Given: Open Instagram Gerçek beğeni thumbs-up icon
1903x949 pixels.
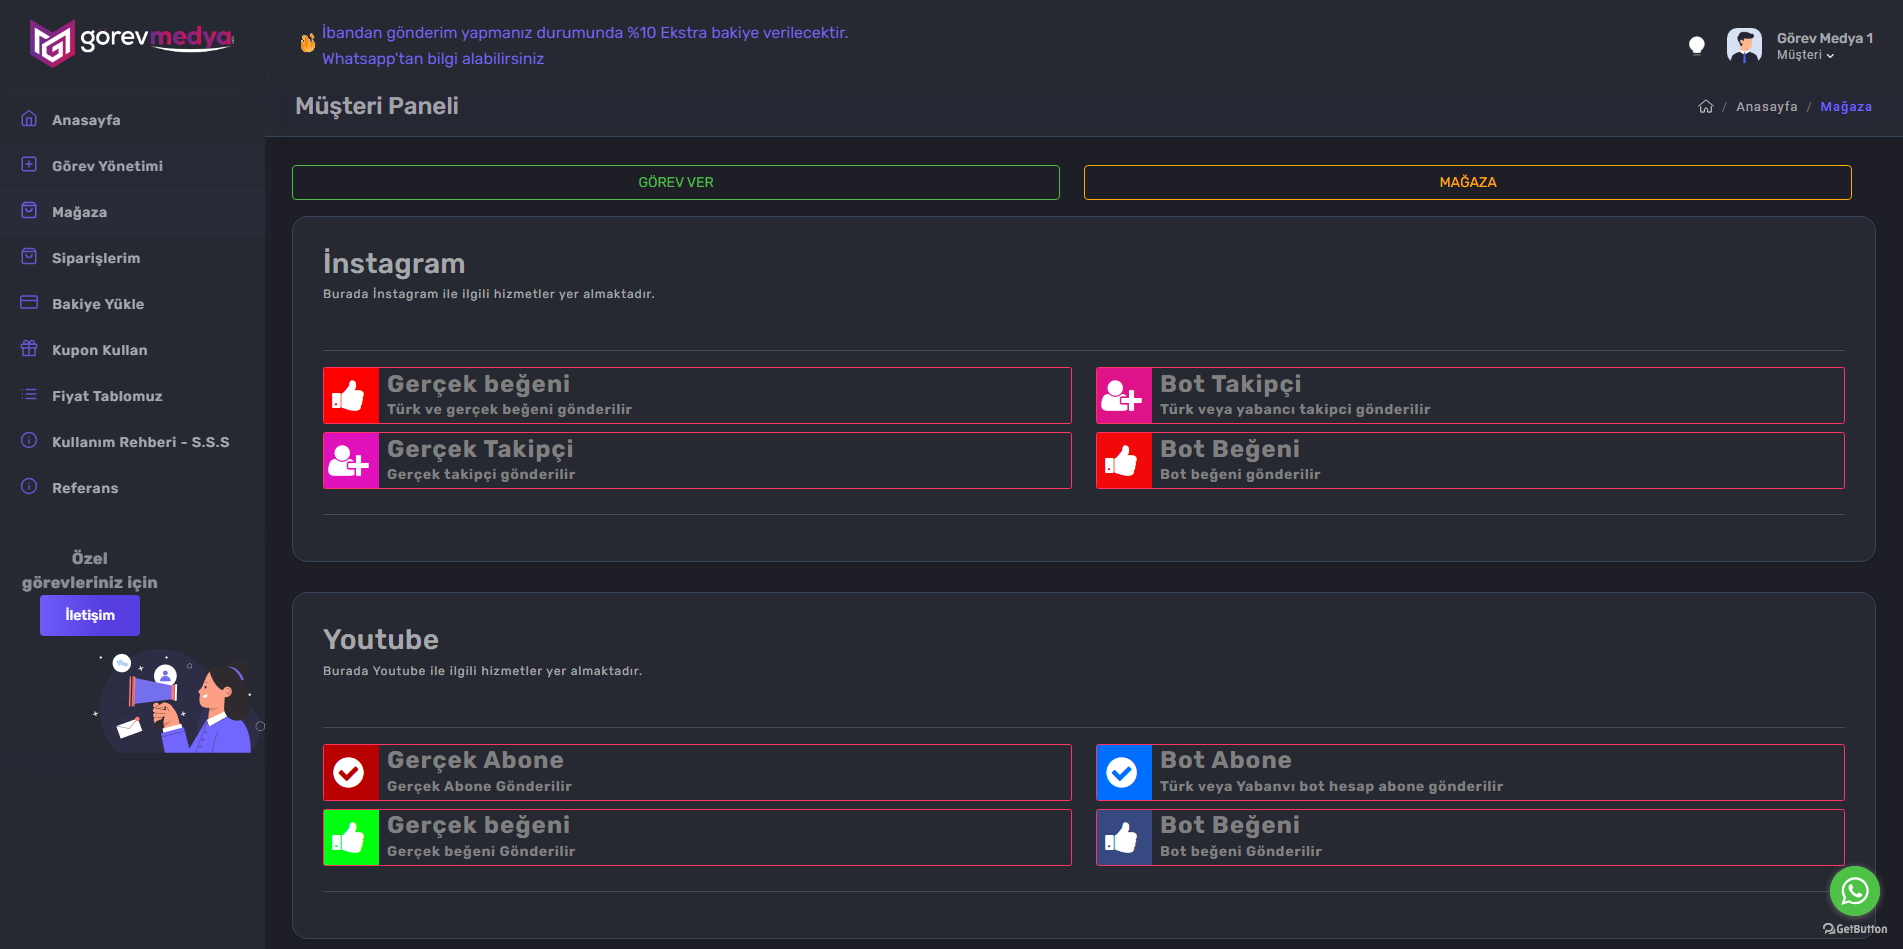Looking at the screenshot, I should tap(351, 396).
